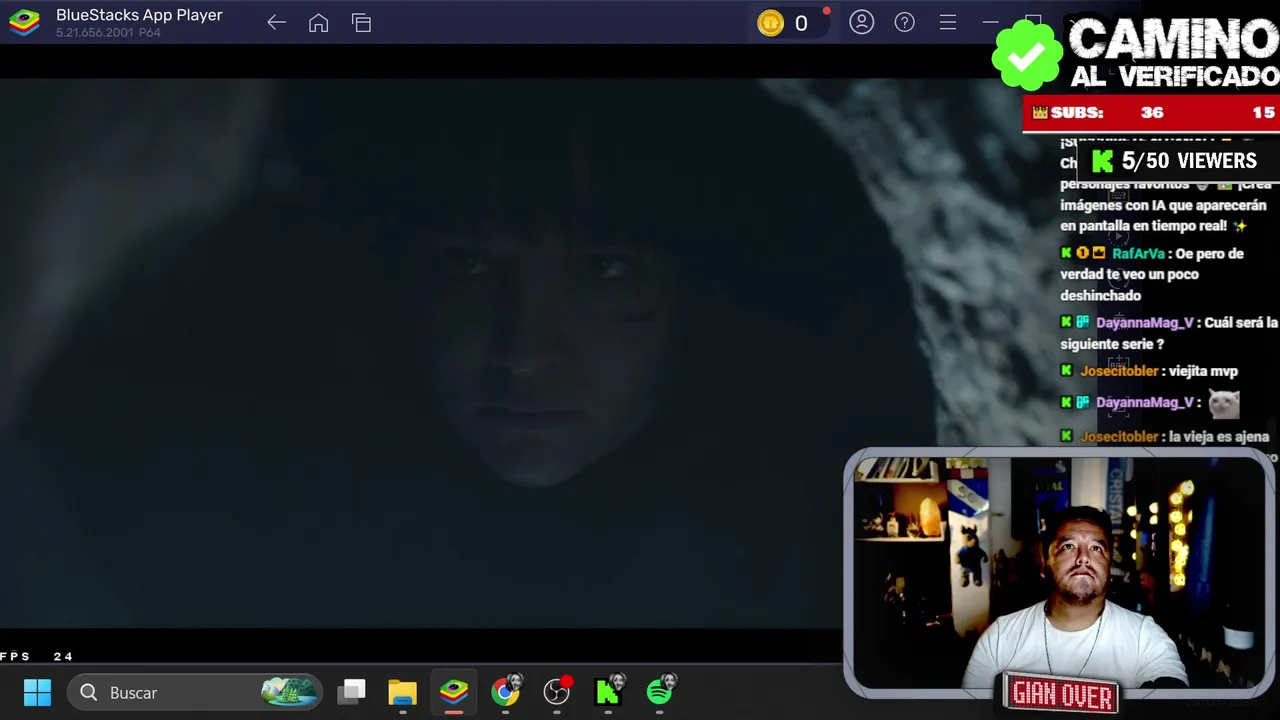The height and width of the screenshot is (720, 1280).
Task: Click the BlueStacks logo in title bar
Action: (24, 22)
